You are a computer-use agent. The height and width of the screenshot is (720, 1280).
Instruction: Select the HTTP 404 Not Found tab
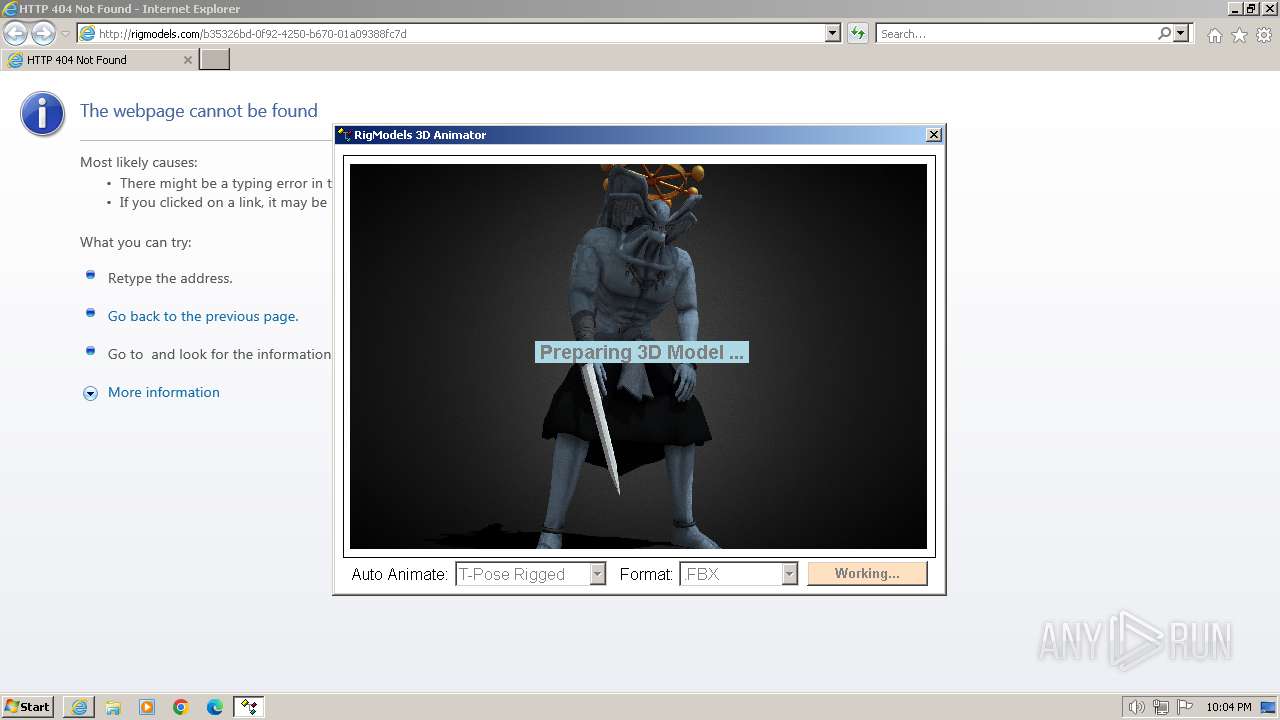pos(100,60)
